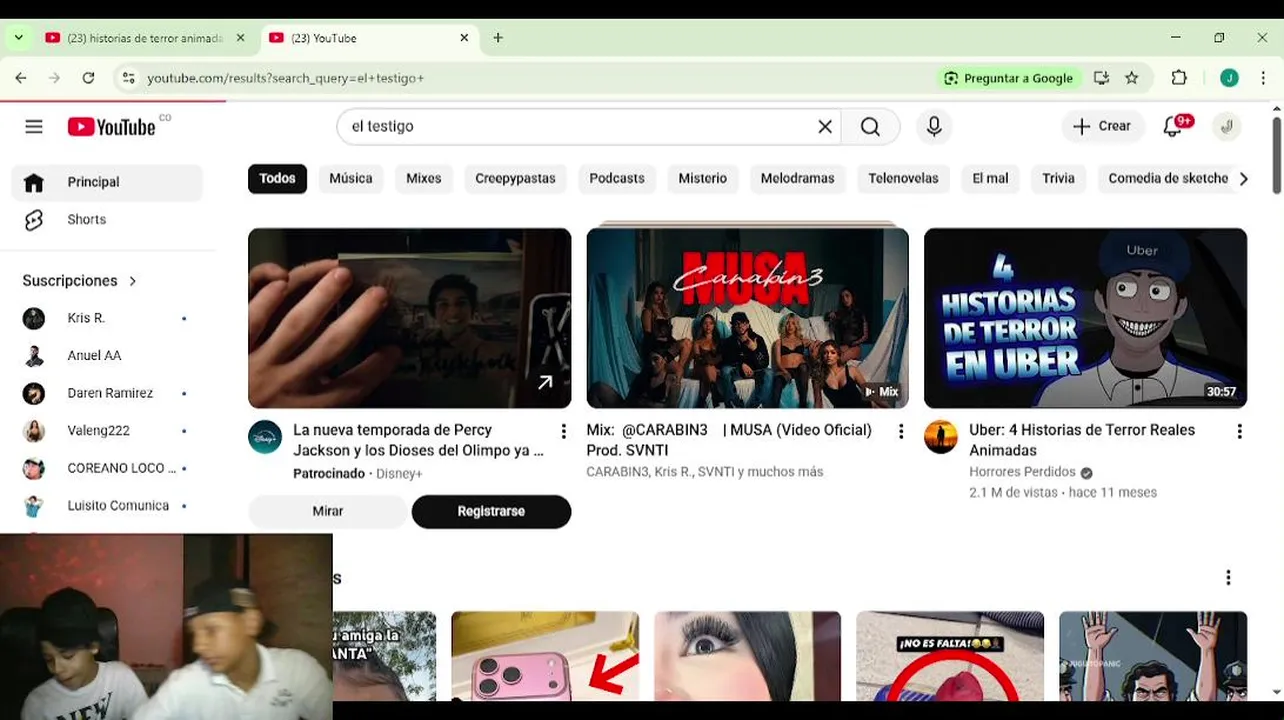Image resolution: width=1284 pixels, height=720 pixels.
Task: Open the Chrome profile icon
Action: [1229, 78]
